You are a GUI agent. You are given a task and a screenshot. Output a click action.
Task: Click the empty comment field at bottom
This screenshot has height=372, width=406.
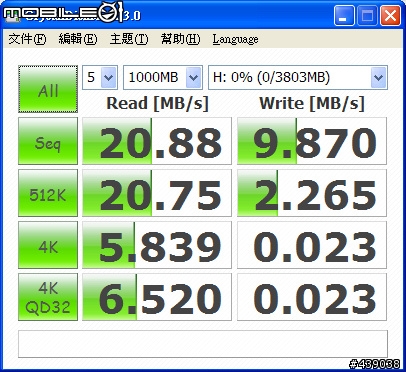pyautogui.click(x=203, y=344)
